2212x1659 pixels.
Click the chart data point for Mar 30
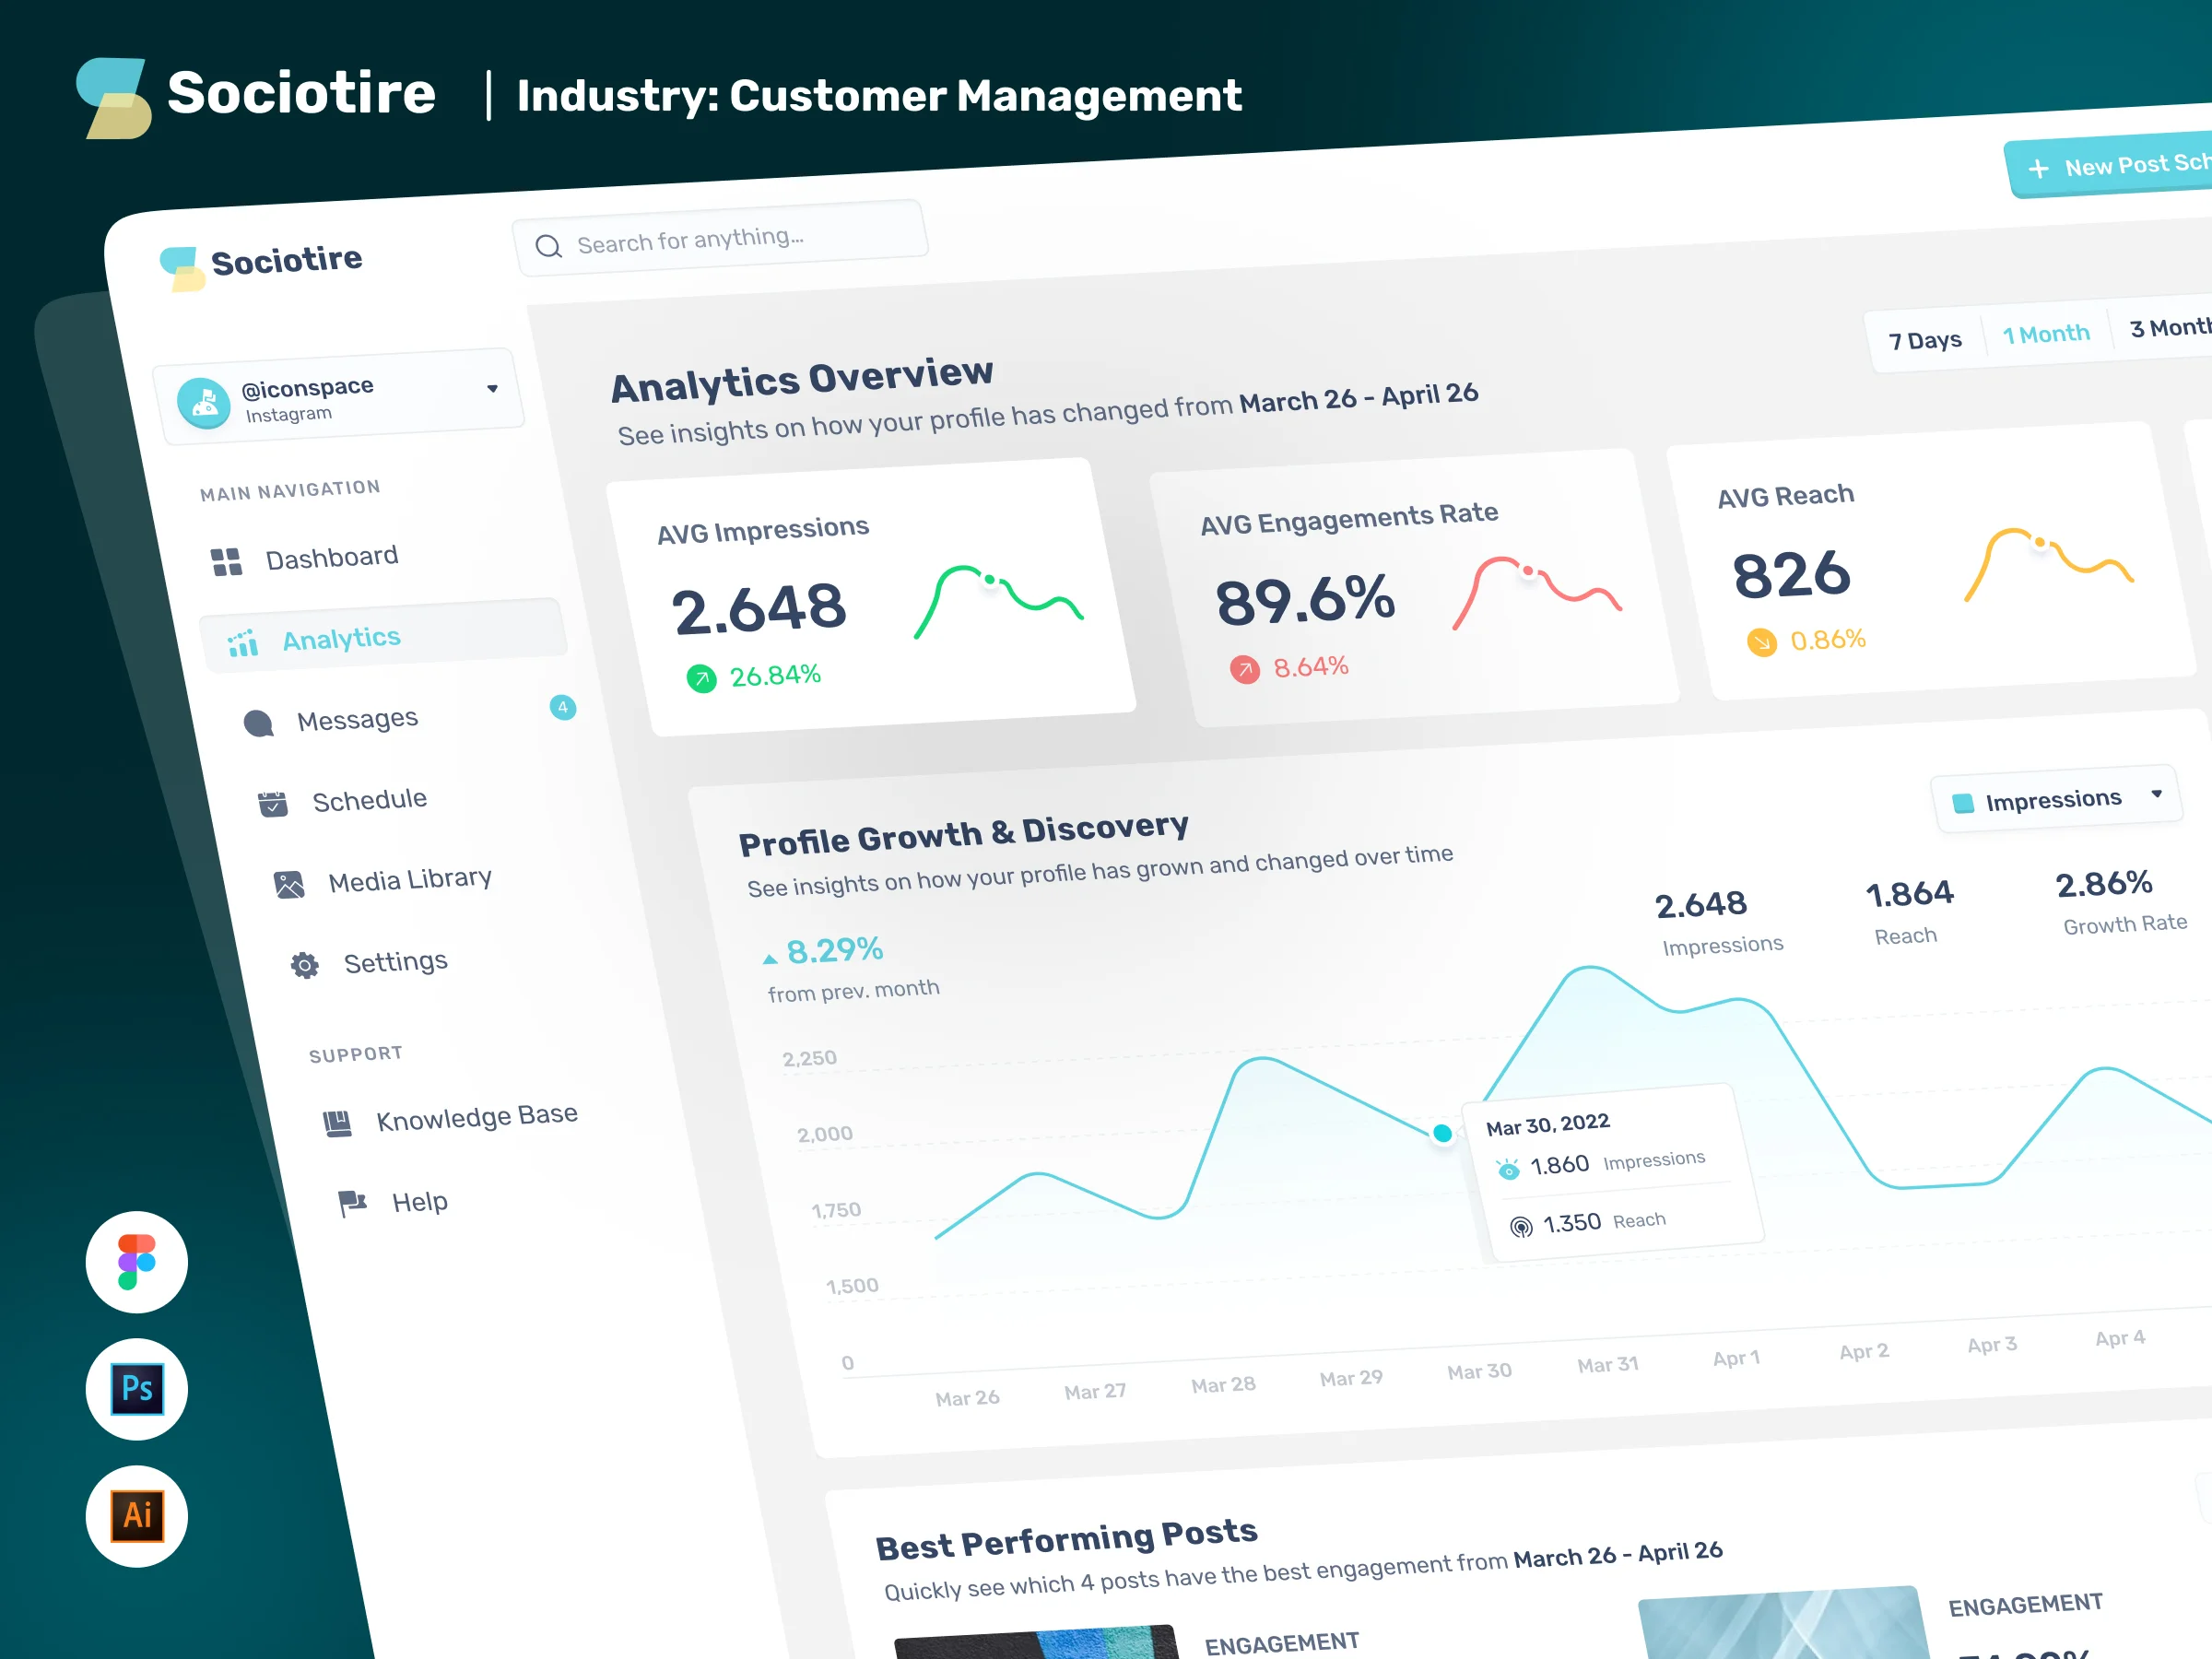point(1442,1133)
